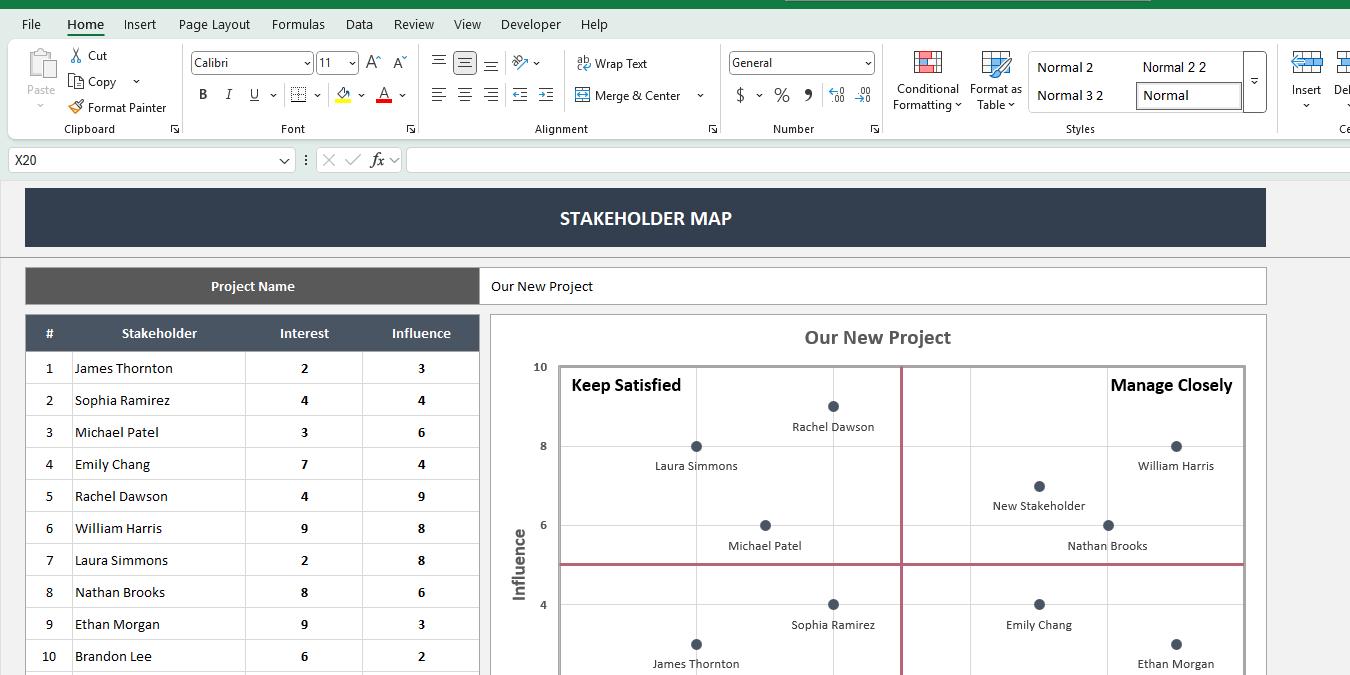This screenshot has height=675, width=1350.
Task: Click the Copy button
Action: [95, 82]
